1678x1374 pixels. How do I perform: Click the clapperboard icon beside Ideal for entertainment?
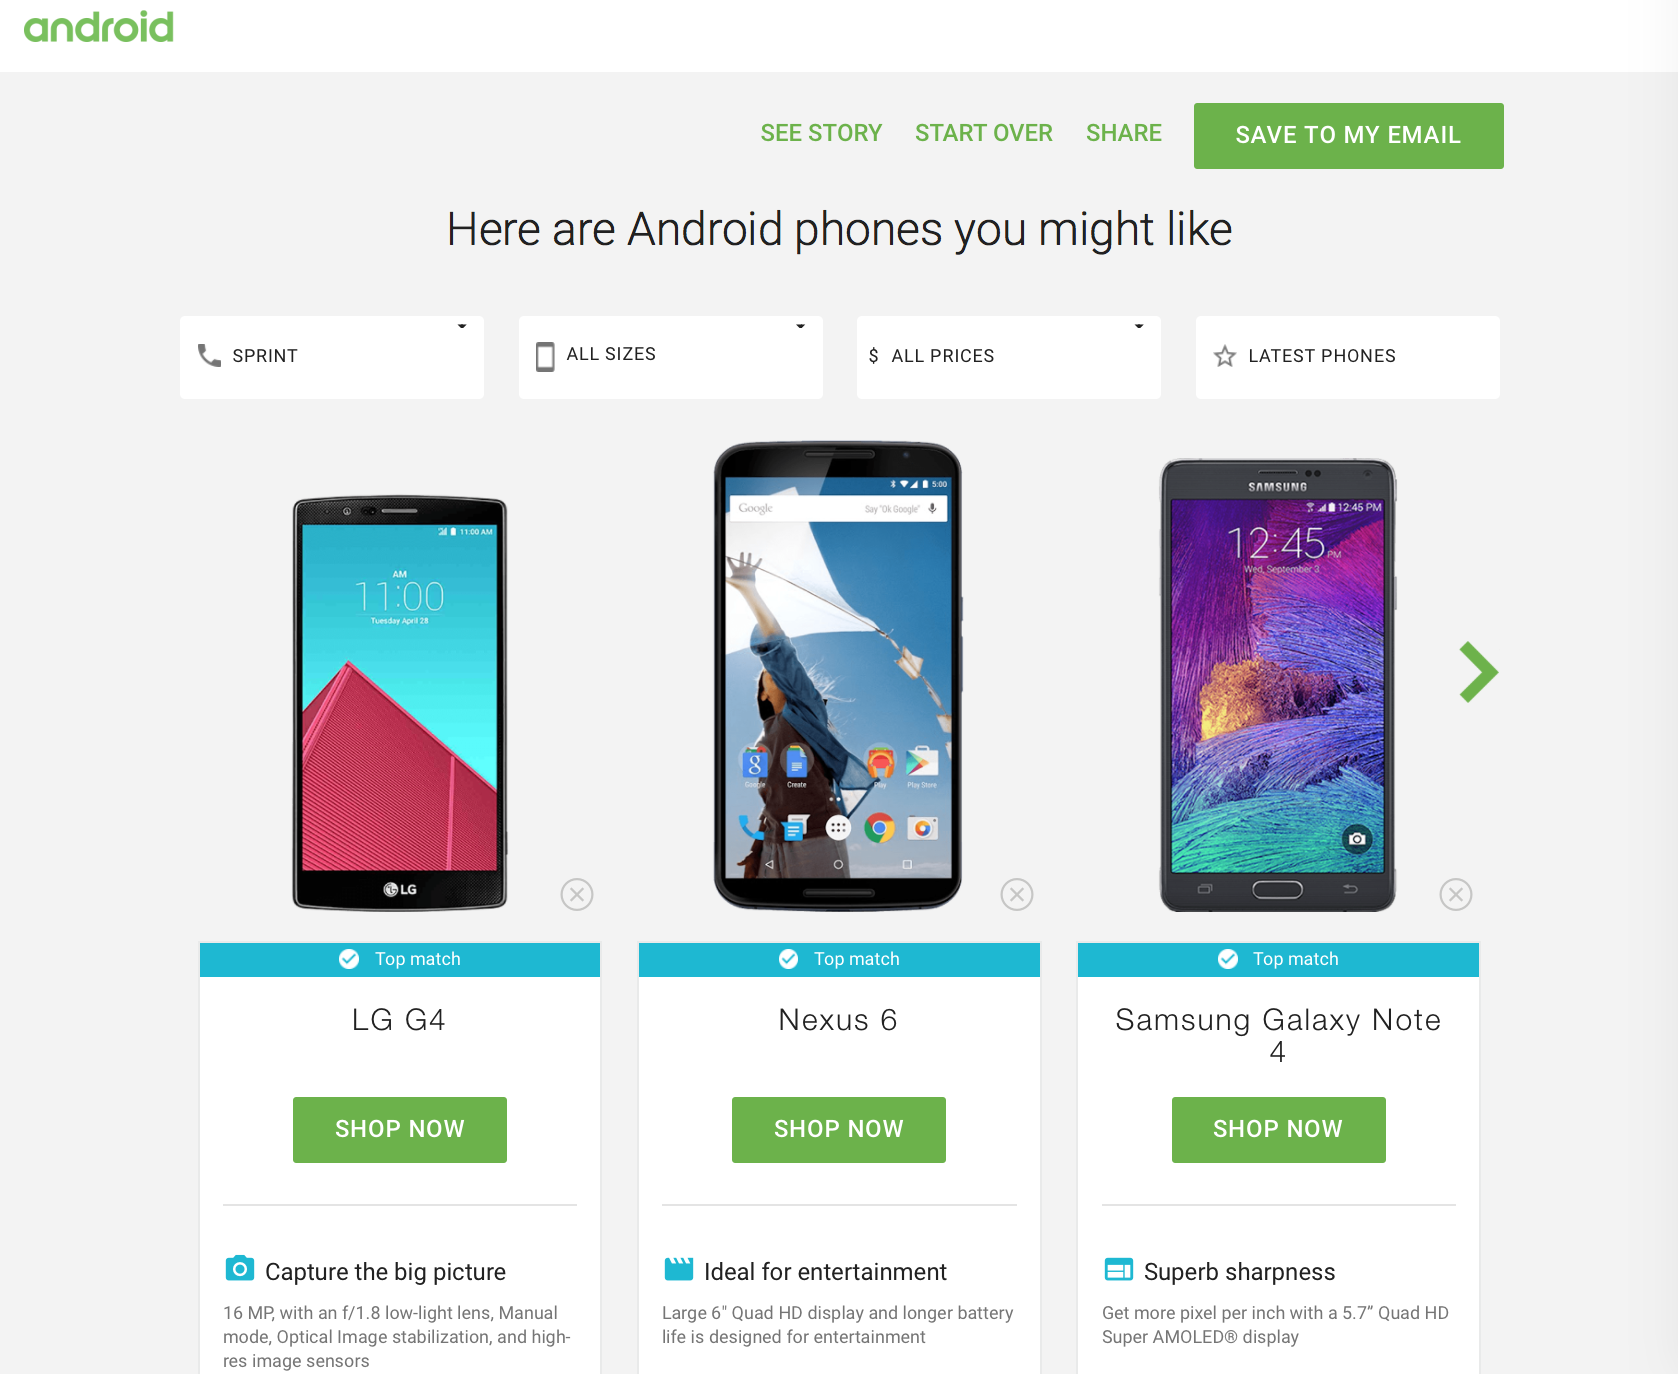coord(679,1269)
